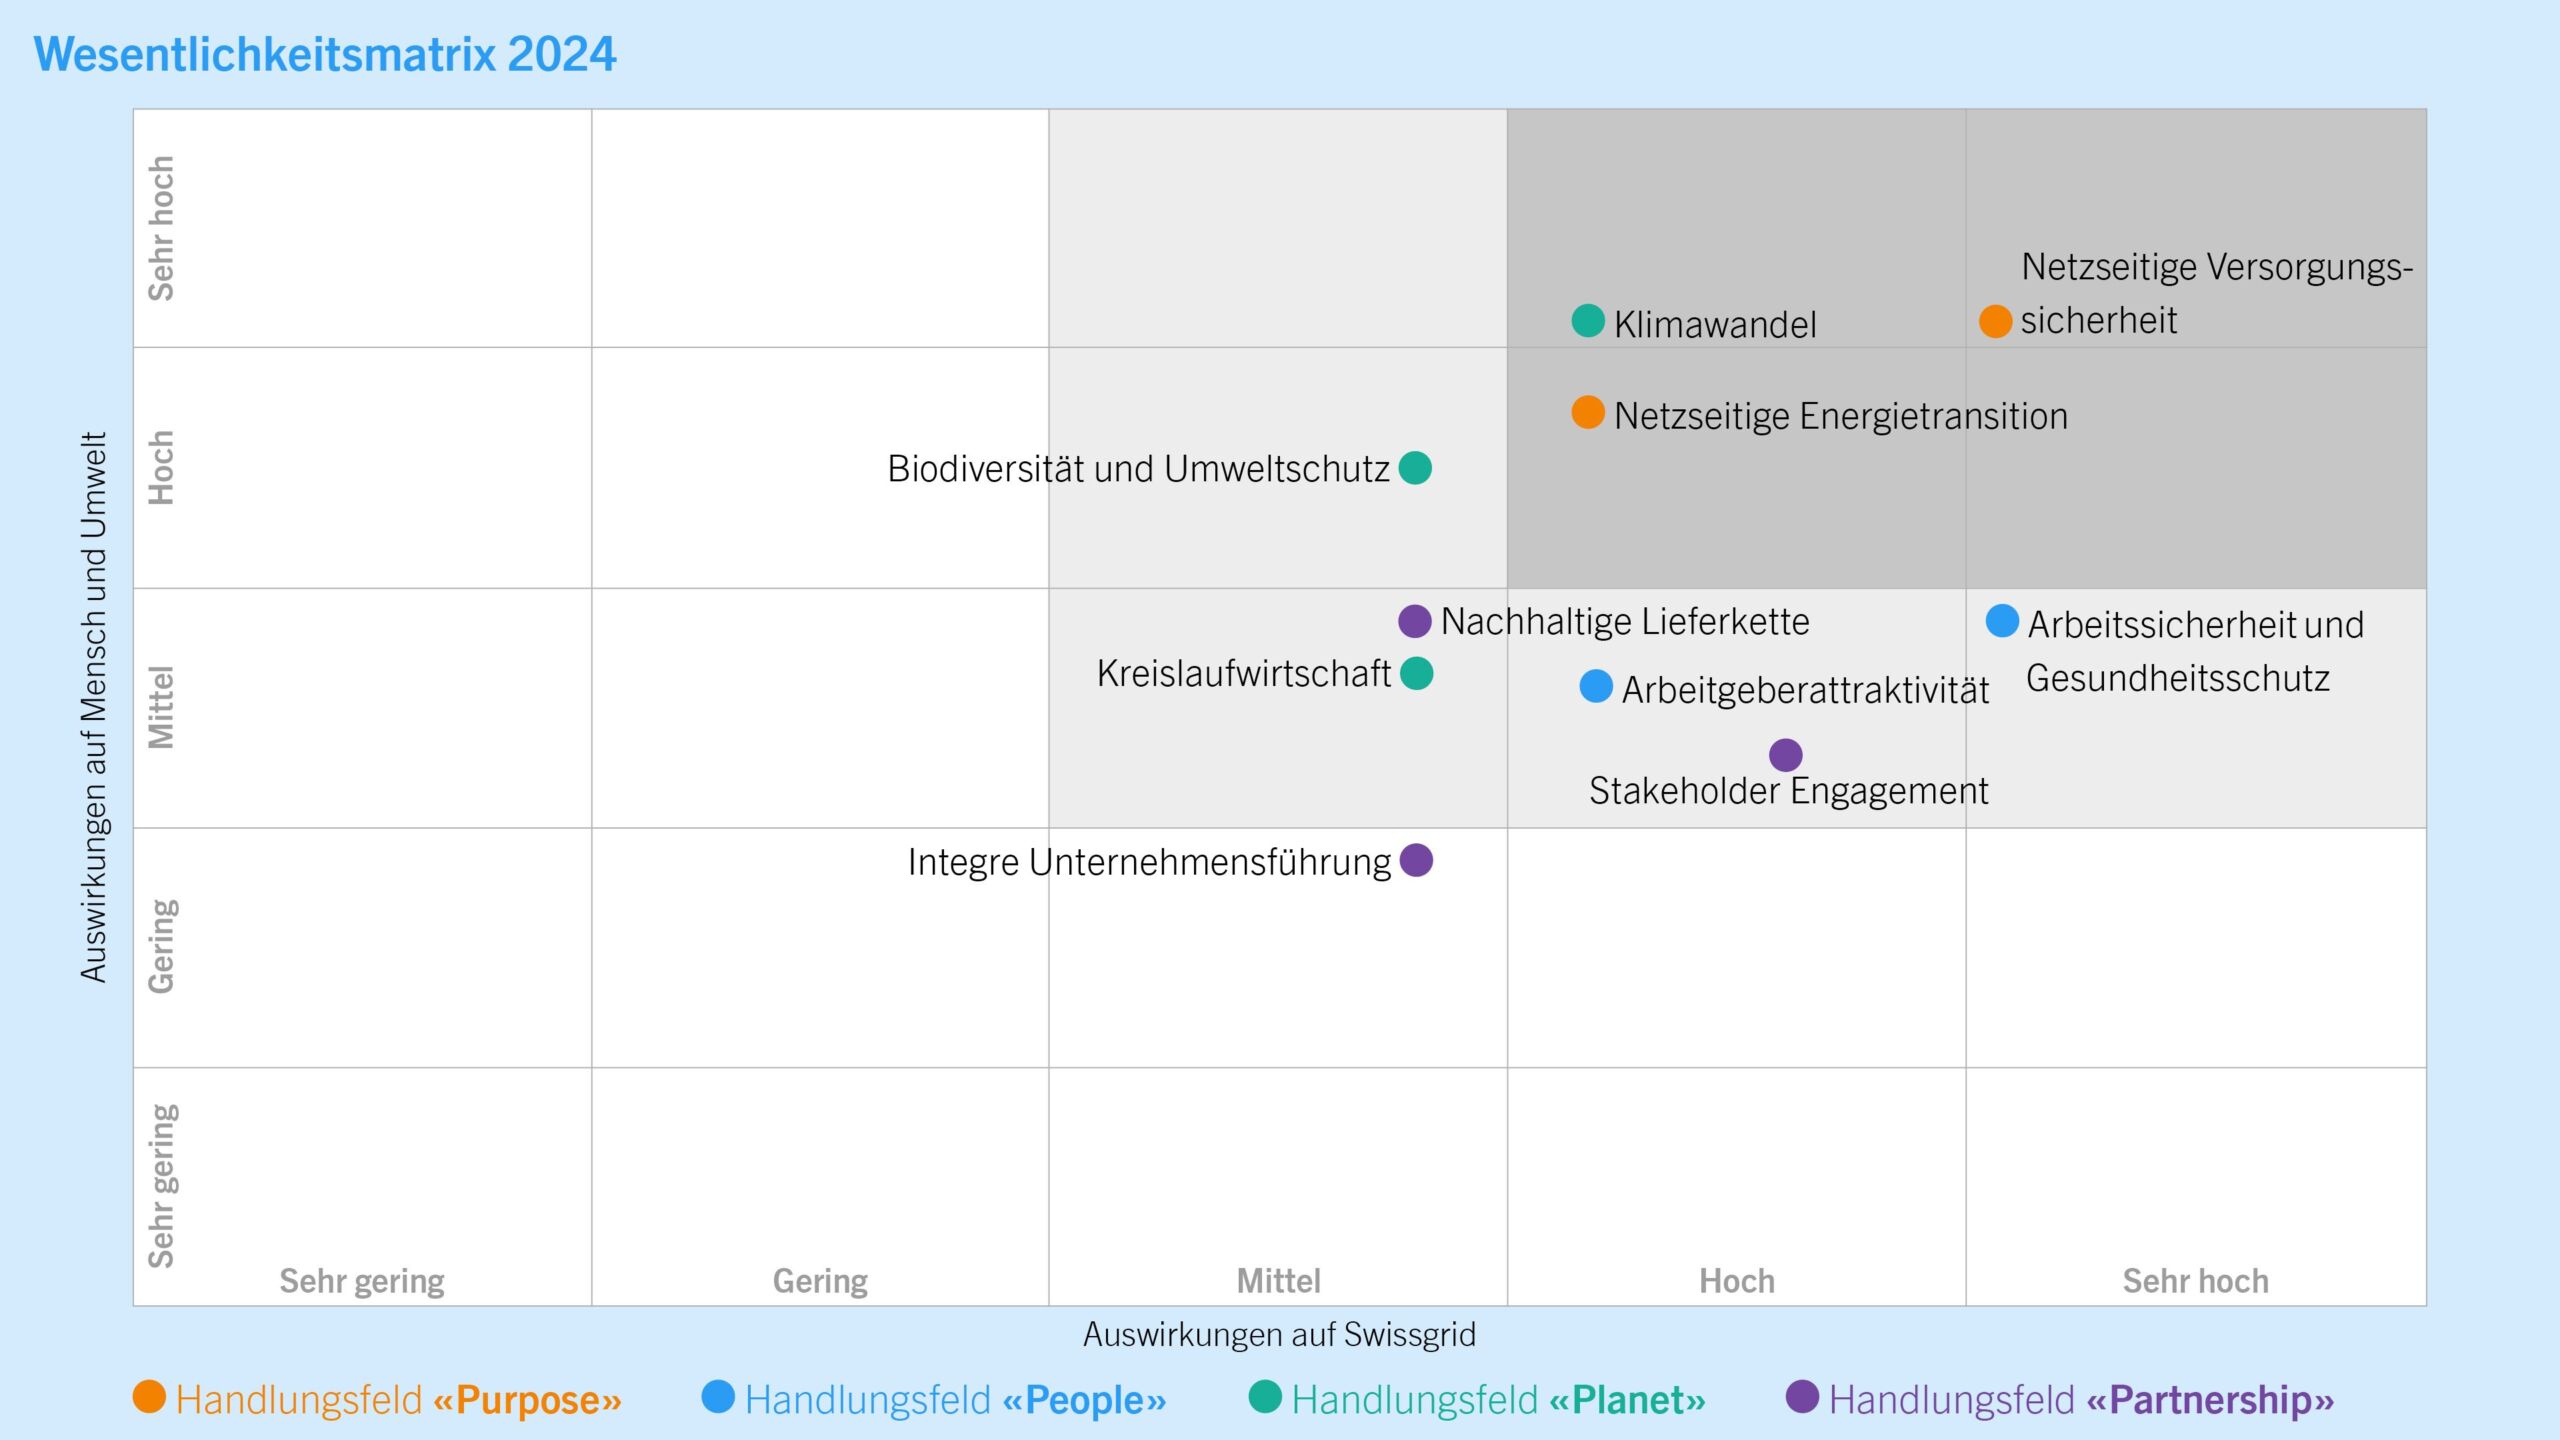This screenshot has width=2560, height=1440.
Task: Click blue People legend swatch
Action: pyautogui.click(x=718, y=1397)
